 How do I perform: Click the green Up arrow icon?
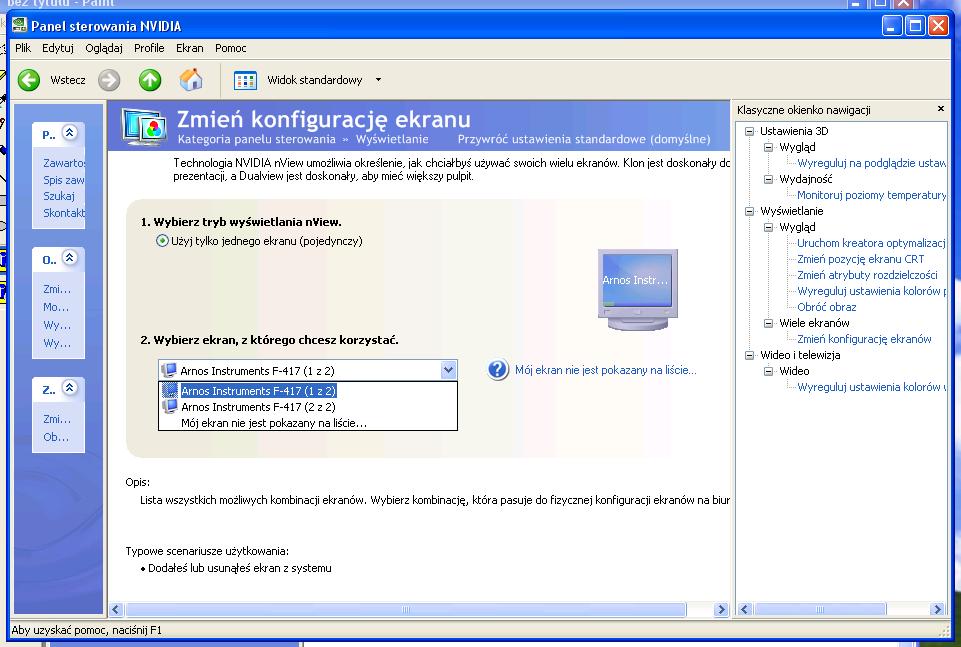(150, 80)
